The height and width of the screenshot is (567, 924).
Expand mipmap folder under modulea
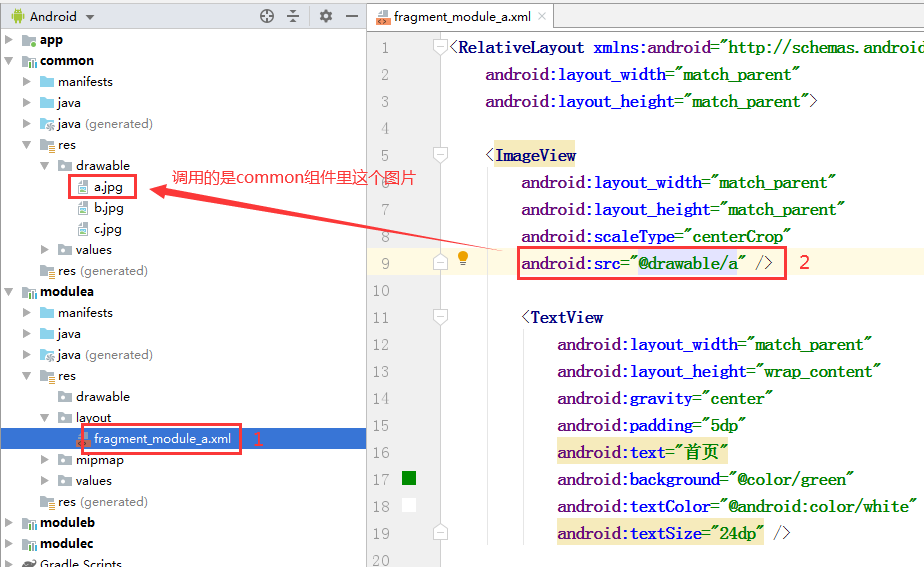pyautogui.click(x=44, y=460)
